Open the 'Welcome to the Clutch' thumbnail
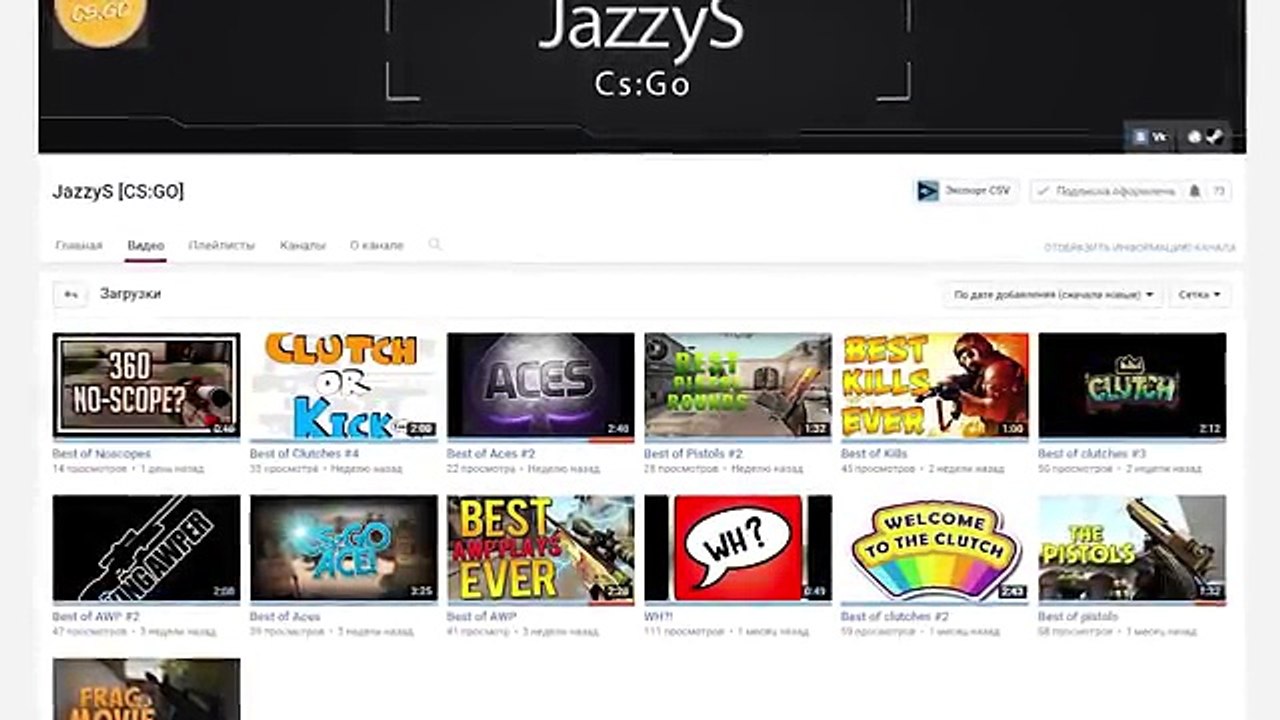The width and height of the screenshot is (1280, 720). [x=935, y=549]
